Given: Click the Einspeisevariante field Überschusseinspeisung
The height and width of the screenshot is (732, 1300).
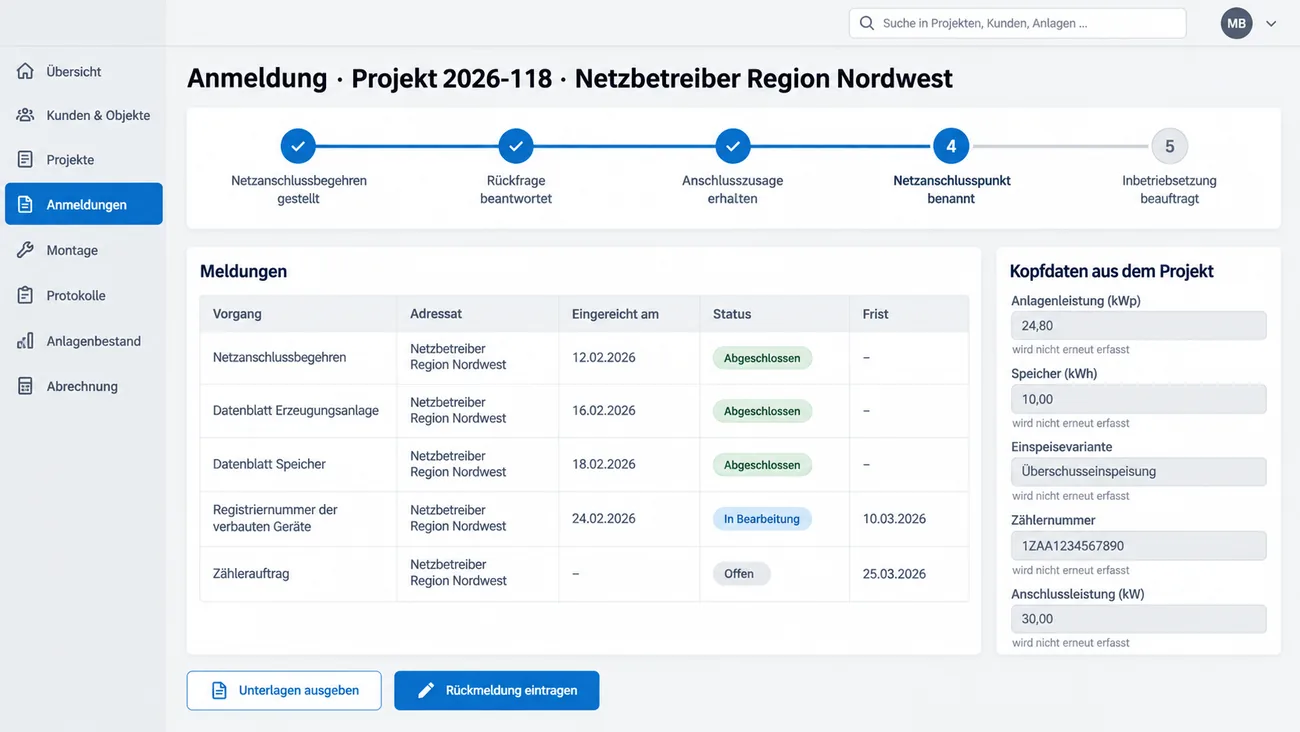Looking at the screenshot, I should click(x=1139, y=471).
